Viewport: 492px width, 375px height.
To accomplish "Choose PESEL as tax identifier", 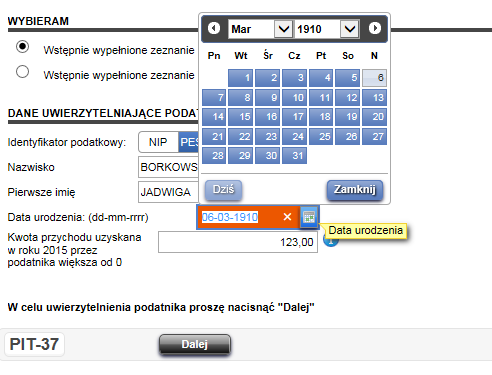I will click(189, 142).
